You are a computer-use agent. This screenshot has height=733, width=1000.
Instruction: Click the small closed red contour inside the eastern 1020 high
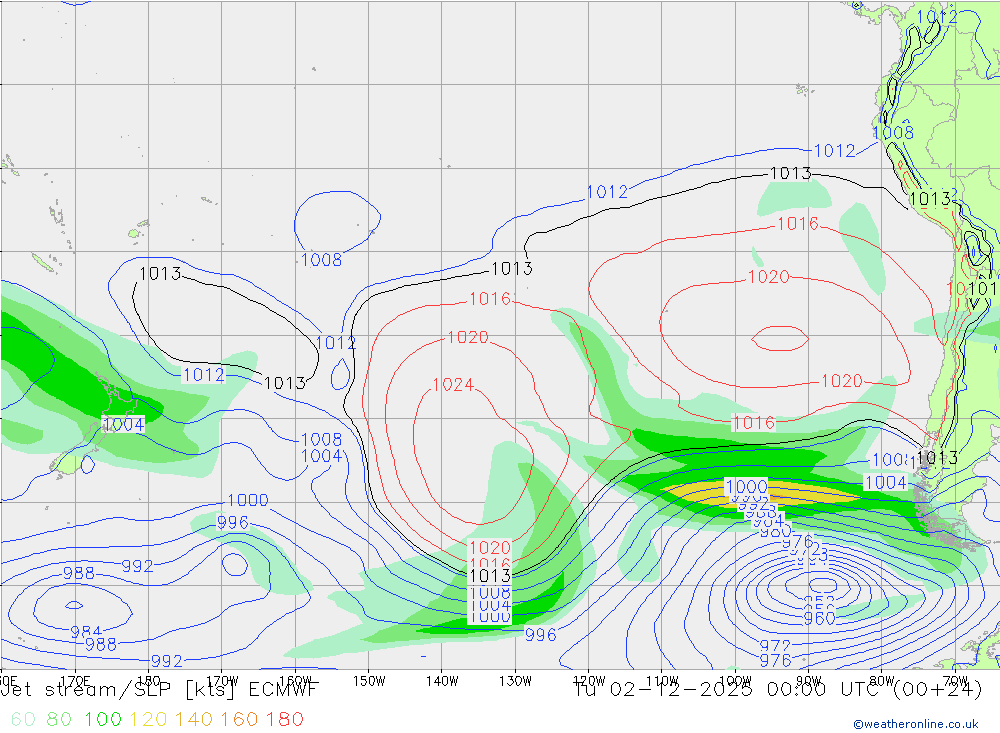coord(780,338)
